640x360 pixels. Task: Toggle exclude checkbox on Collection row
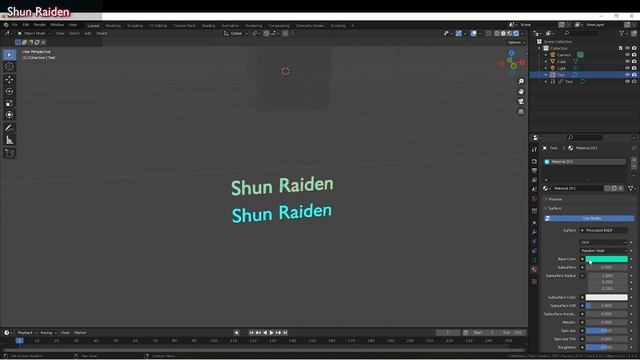coord(620,48)
